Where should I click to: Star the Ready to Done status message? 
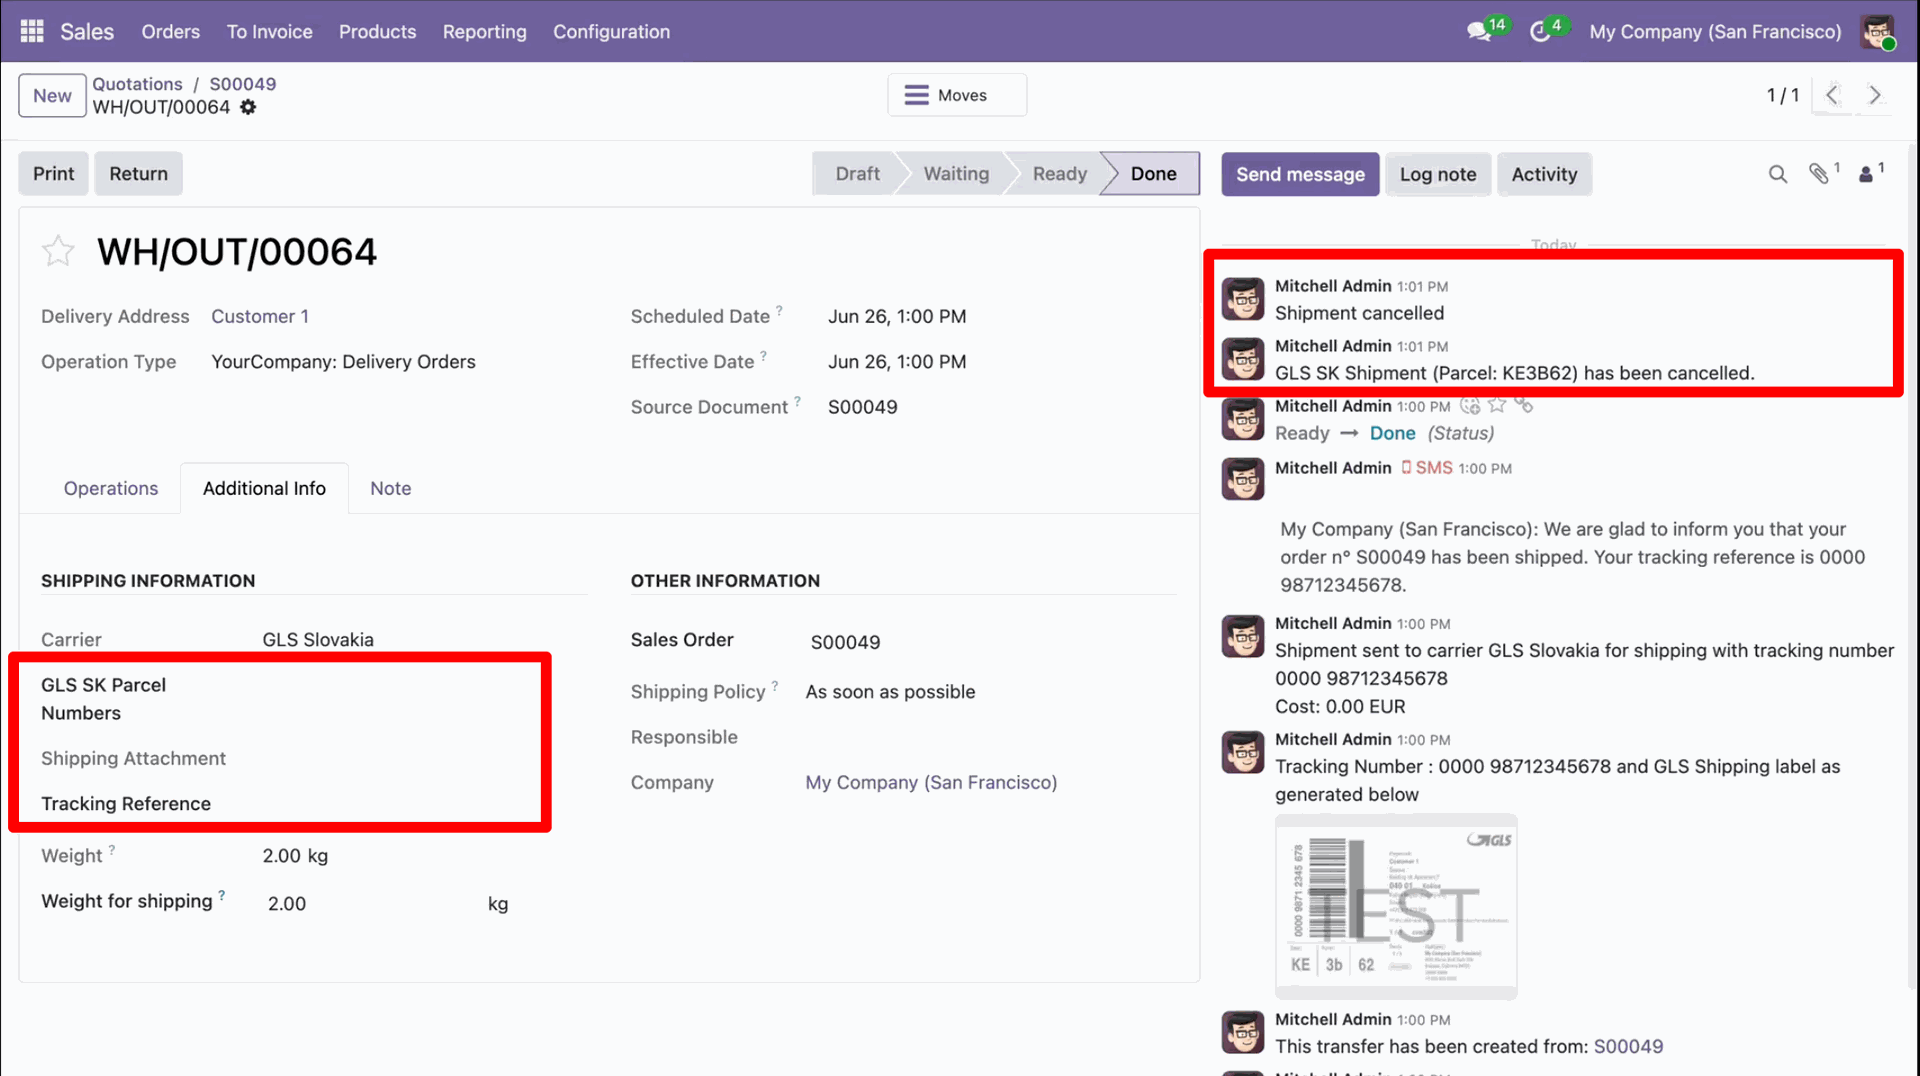pos(1497,405)
